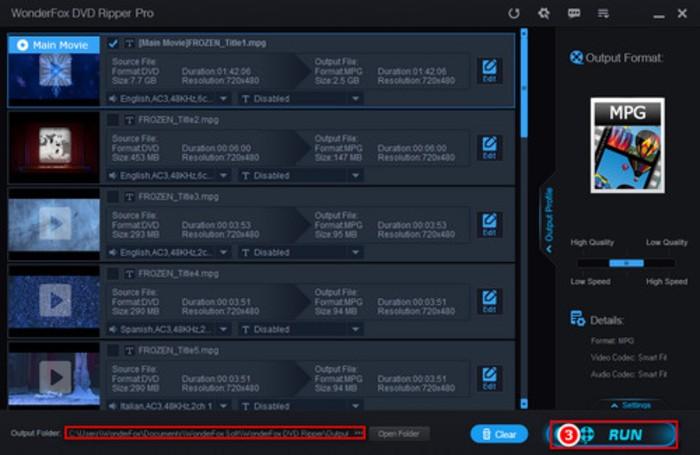Minimize the WonderFox DVD Ripper window
Screen dimensions: 700x455
tap(658, 14)
